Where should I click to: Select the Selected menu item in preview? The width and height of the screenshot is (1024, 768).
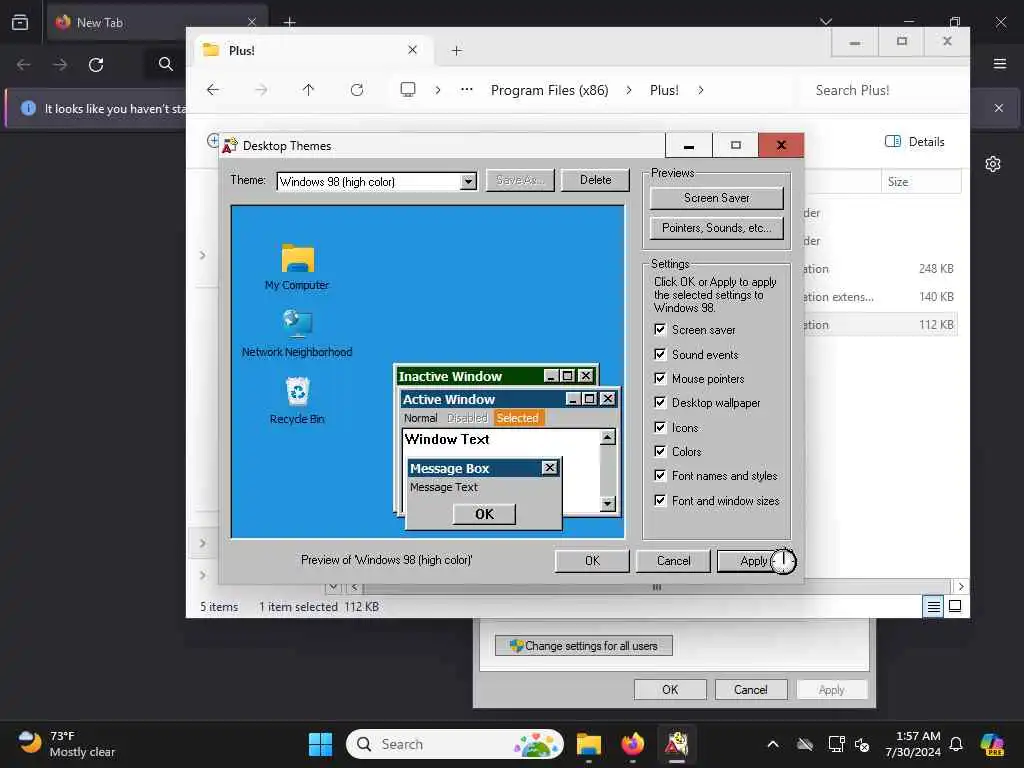pyautogui.click(x=517, y=418)
